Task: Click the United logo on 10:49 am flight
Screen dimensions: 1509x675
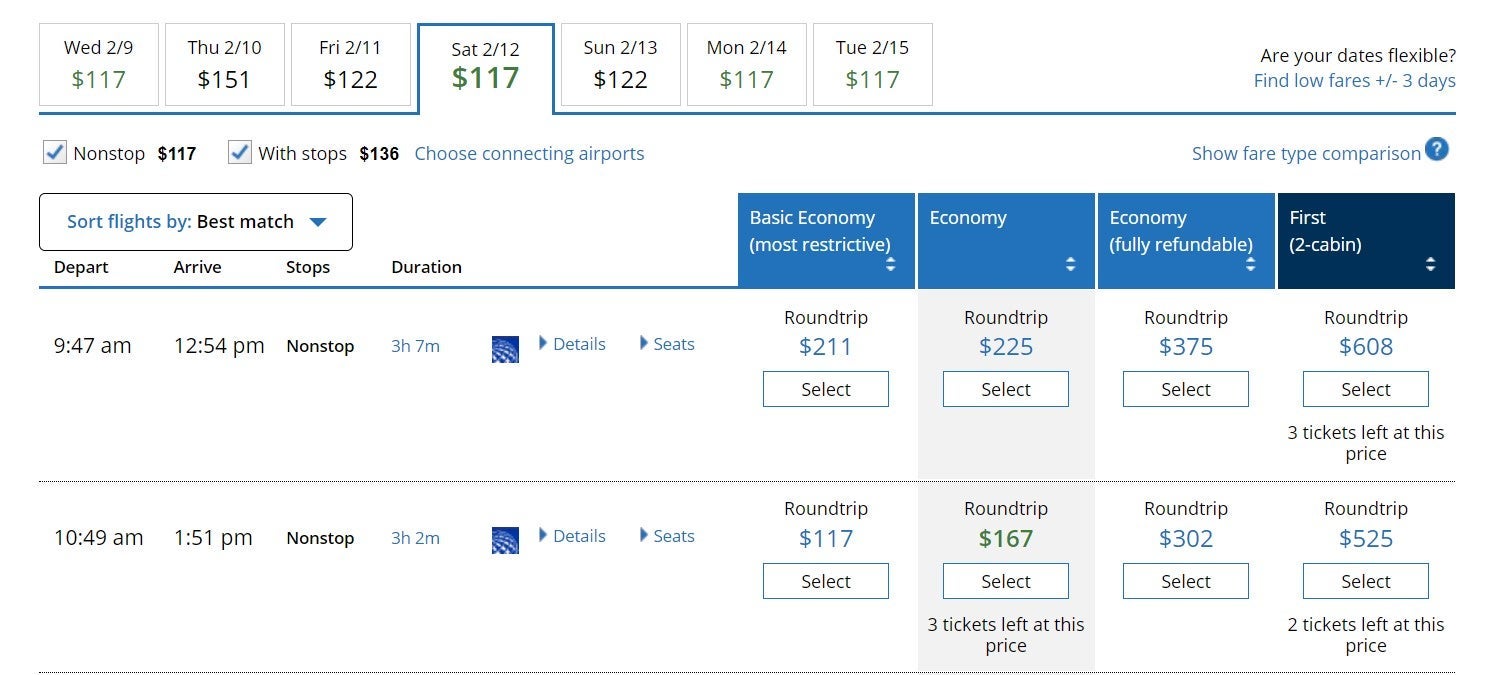Action: tap(505, 541)
